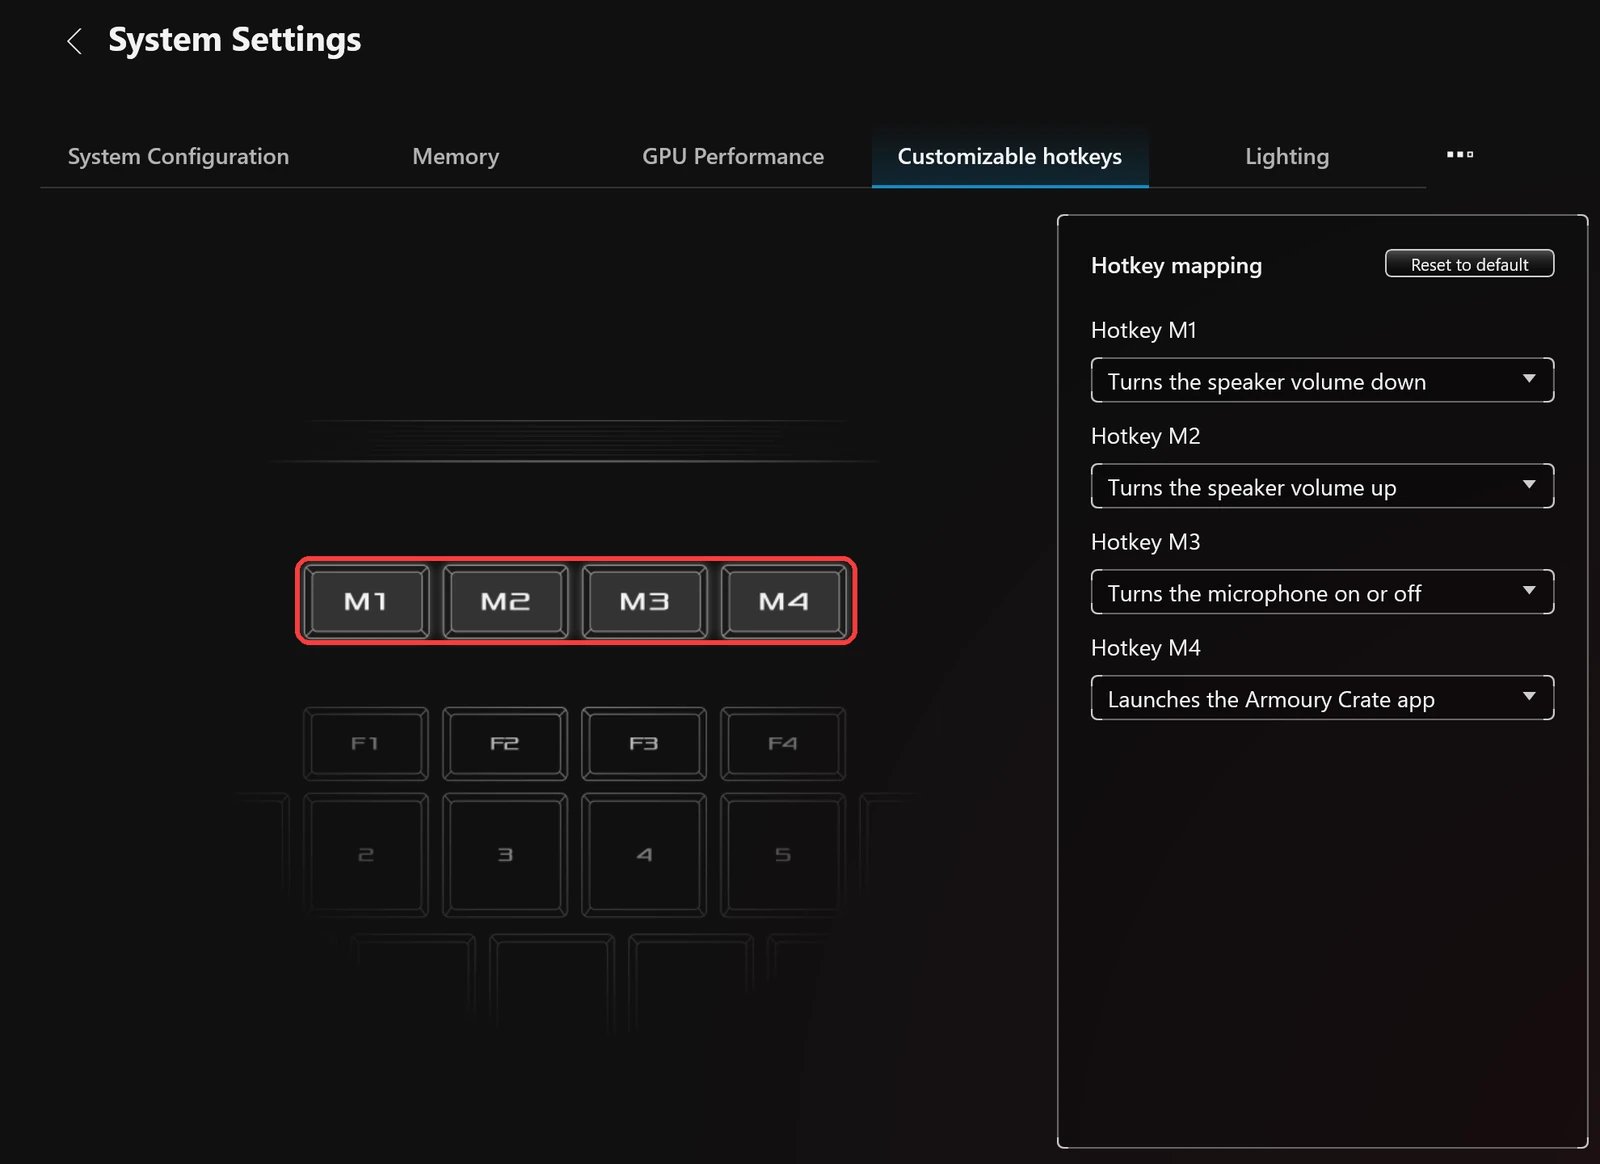This screenshot has width=1600, height=1164.
Task: Select the Customizable hotkeys tab
Action: click(x=1010, y=157)
